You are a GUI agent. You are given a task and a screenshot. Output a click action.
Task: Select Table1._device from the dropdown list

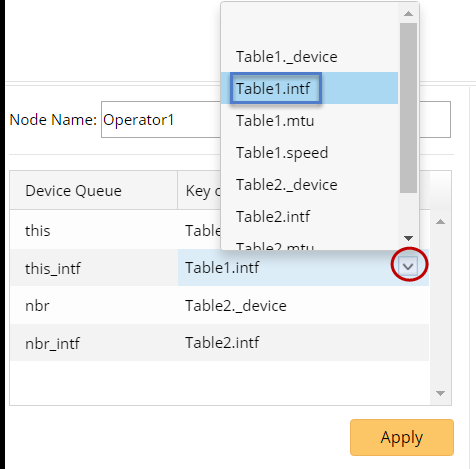tap(309, 57)
